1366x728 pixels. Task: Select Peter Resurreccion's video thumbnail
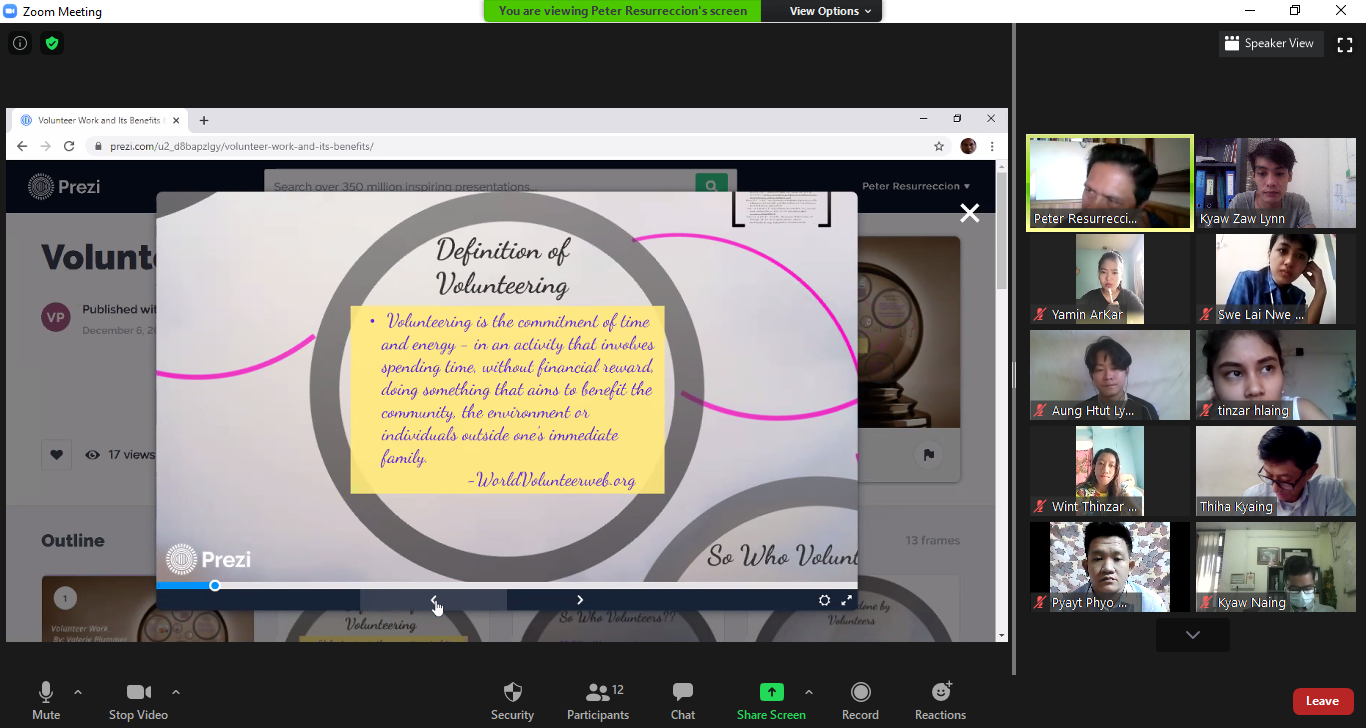pos(1110,184)
